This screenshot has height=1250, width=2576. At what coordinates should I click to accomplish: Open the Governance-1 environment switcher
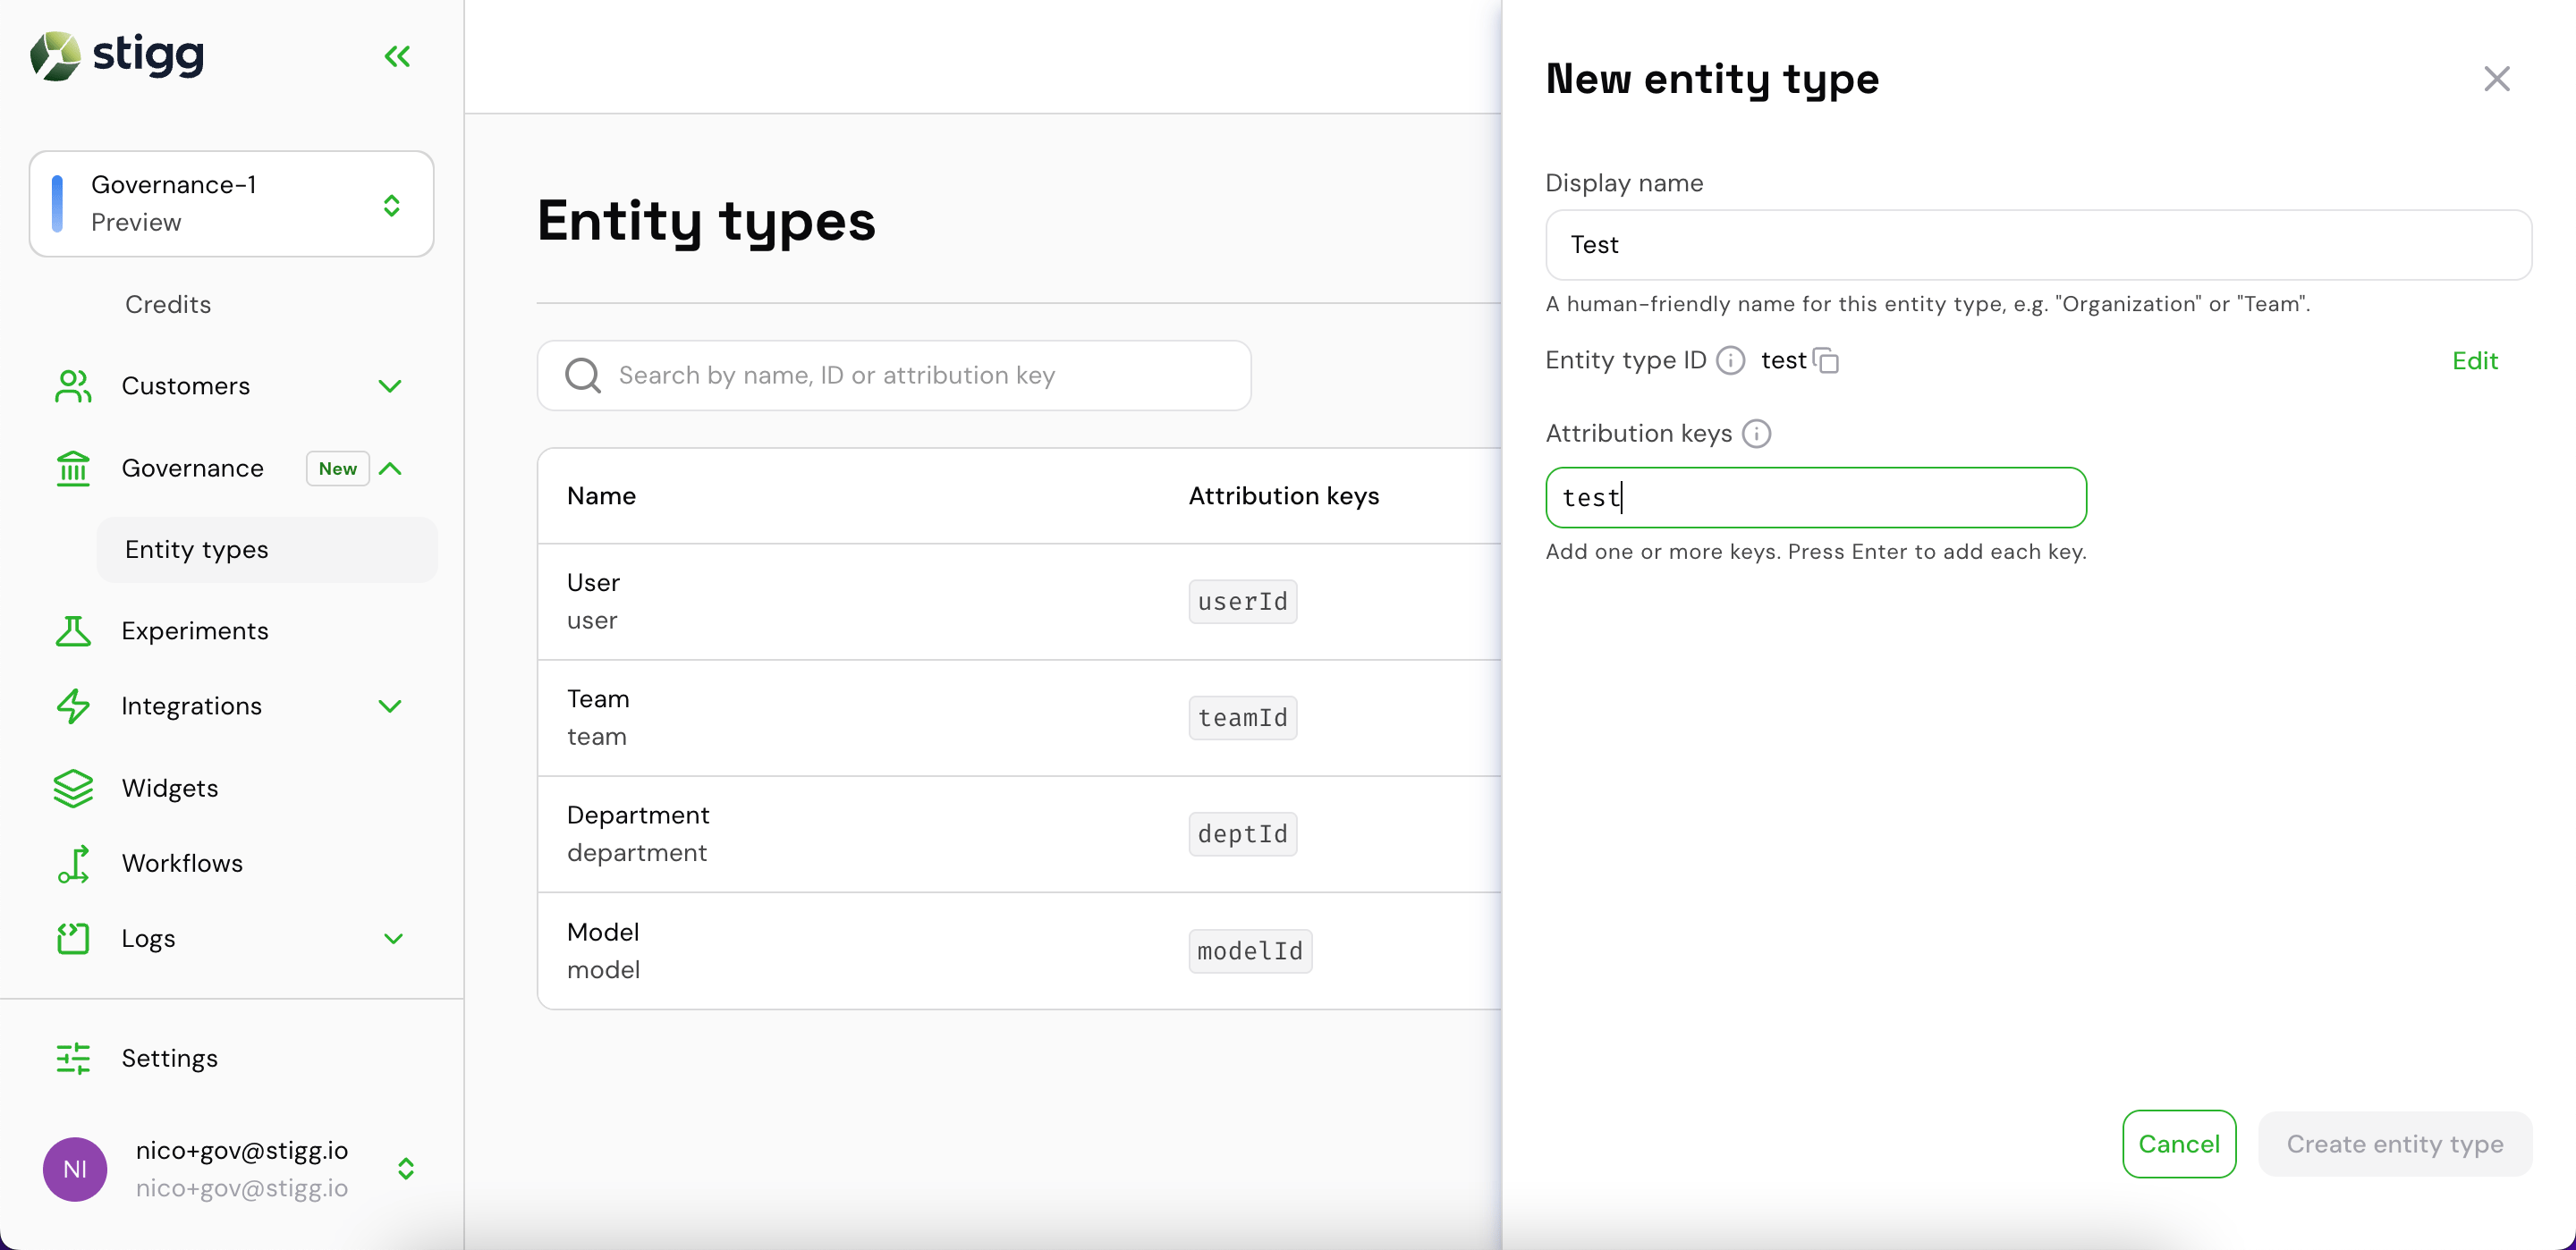coord(231,204)
